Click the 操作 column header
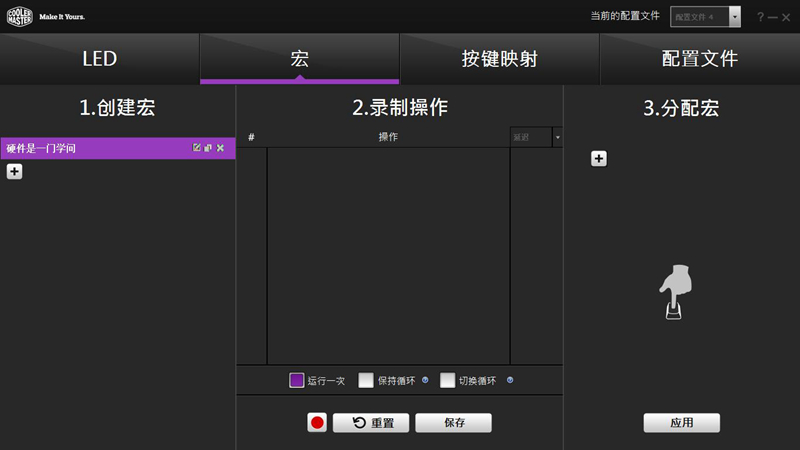800x450 pixels. coord(388,137)
